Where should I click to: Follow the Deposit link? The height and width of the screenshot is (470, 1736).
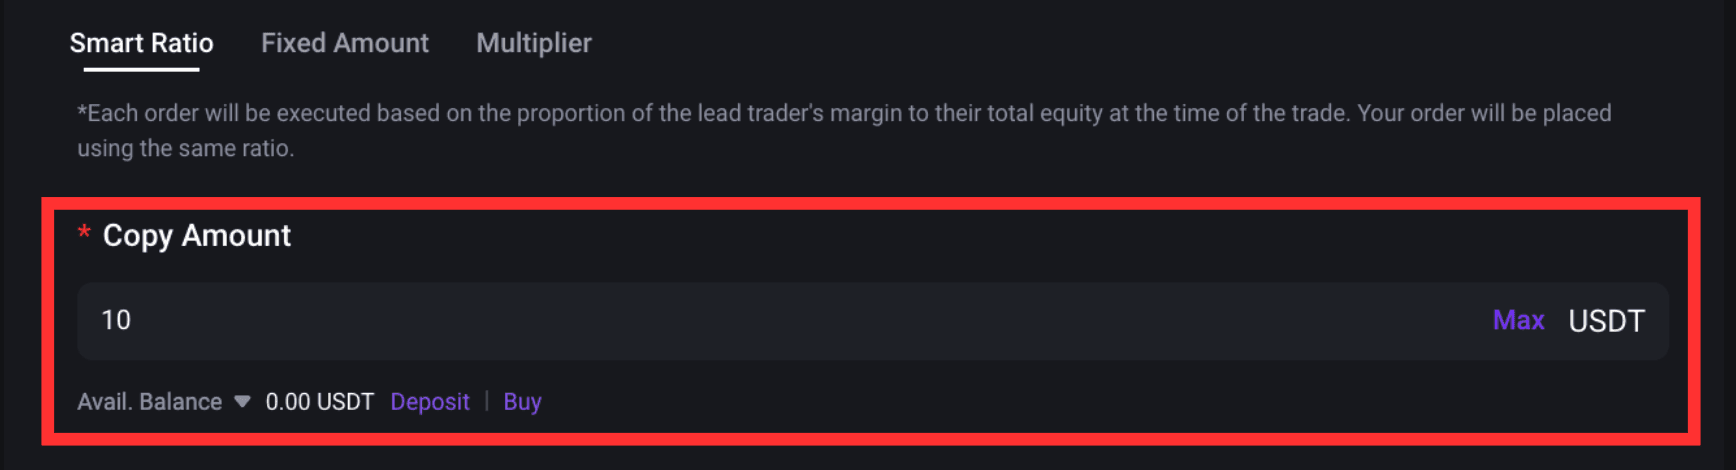click(430, 402)
